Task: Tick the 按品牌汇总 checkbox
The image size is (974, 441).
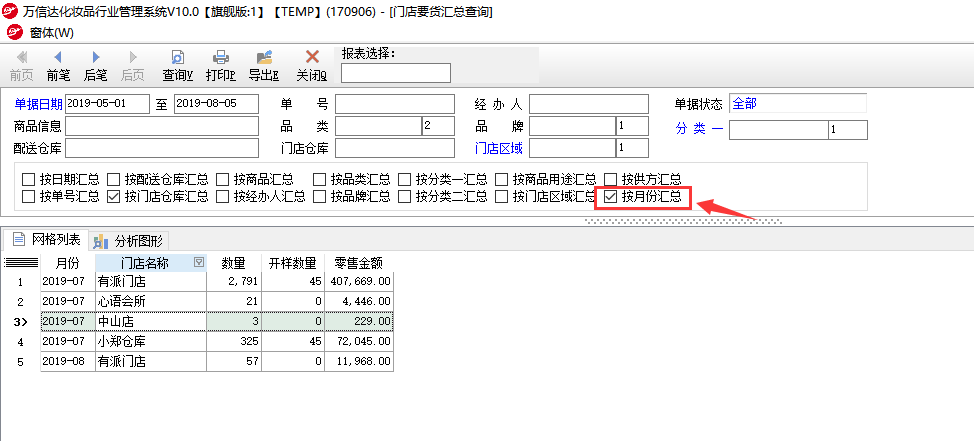Action: click(319, 198)
